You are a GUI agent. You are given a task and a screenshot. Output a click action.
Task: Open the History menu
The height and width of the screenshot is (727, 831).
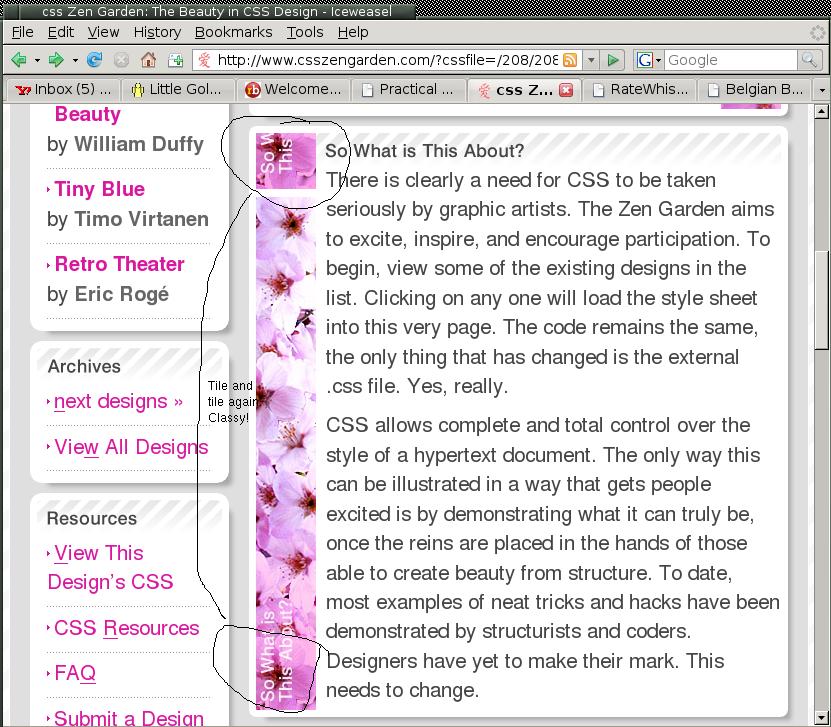157,32
